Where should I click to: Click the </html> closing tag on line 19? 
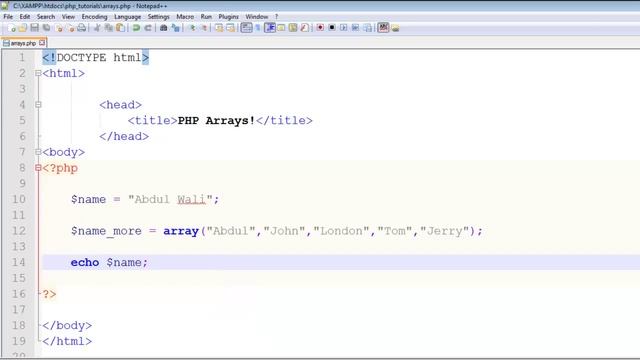[x=67, y=341]
